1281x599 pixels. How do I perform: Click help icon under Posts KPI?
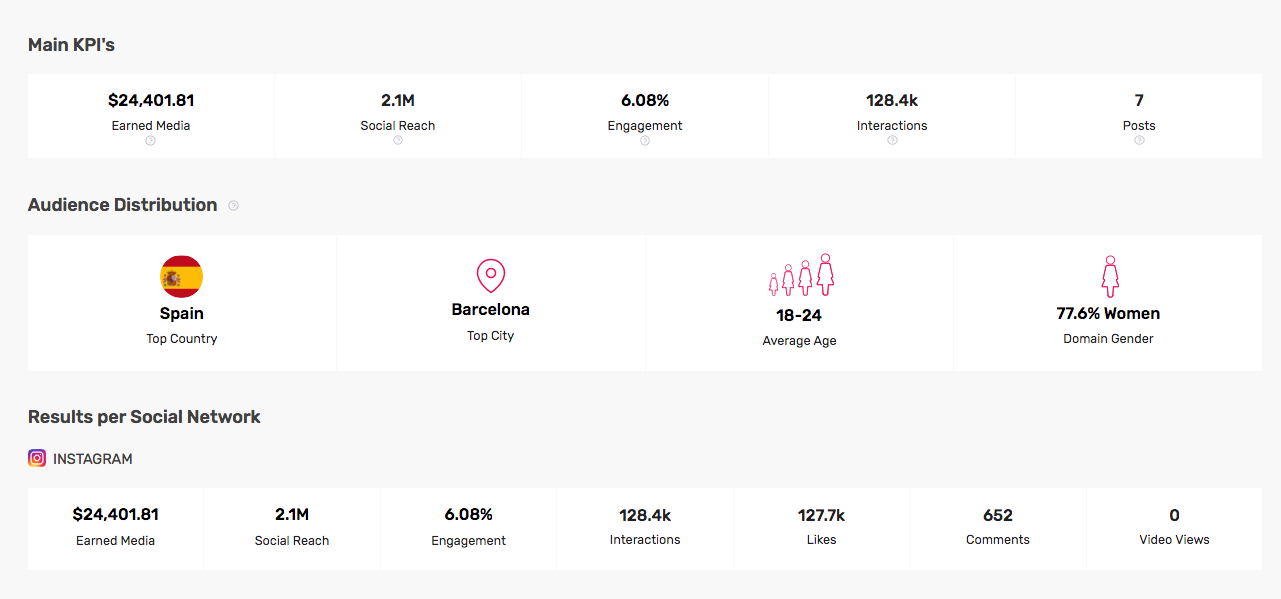point(1139,141)
